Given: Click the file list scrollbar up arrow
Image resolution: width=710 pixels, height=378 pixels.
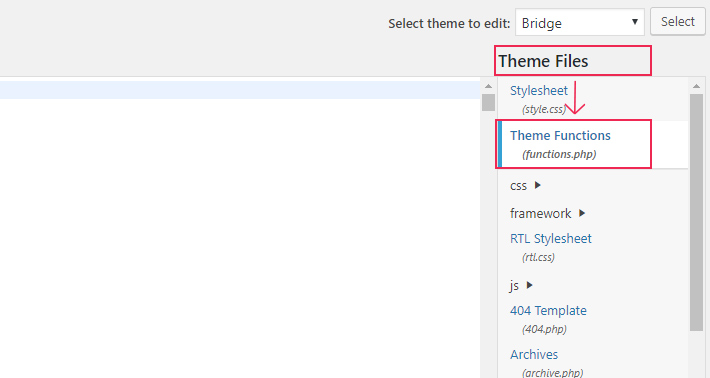Looking at the screenshot, I should 696,86.
